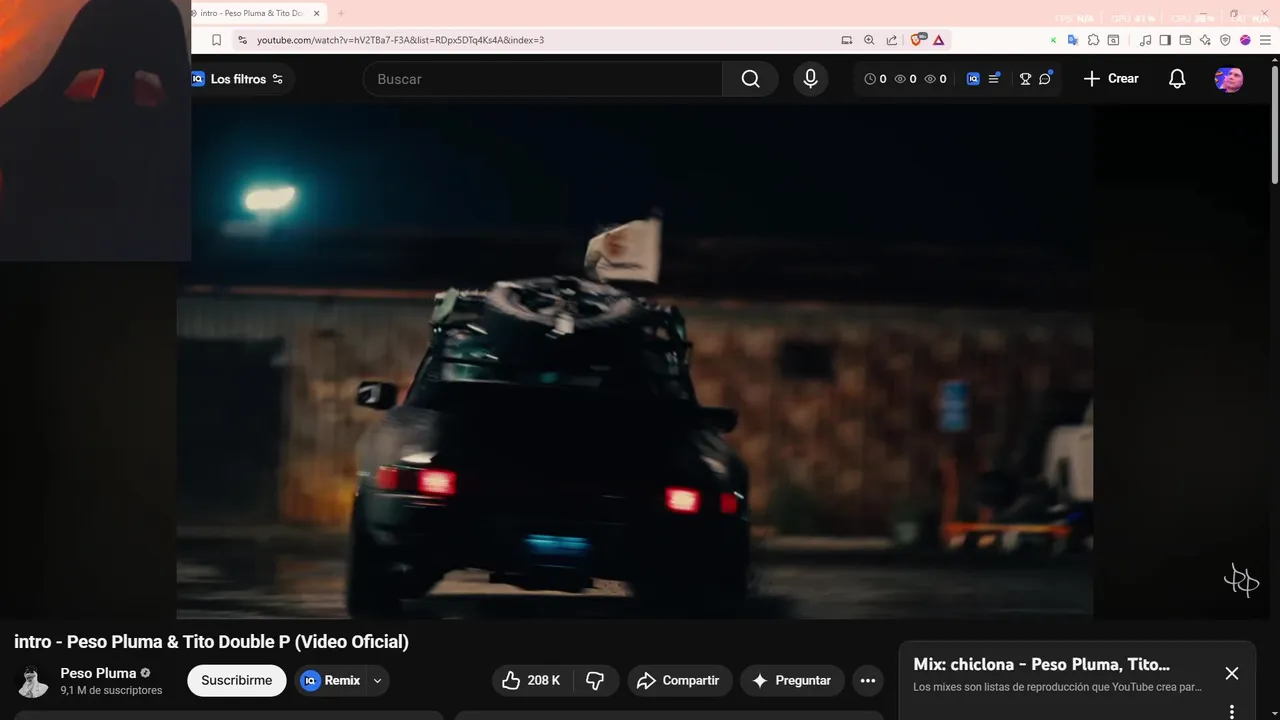
Task: Open the Leo AI sparkle icon
Action: [1205, 40]
